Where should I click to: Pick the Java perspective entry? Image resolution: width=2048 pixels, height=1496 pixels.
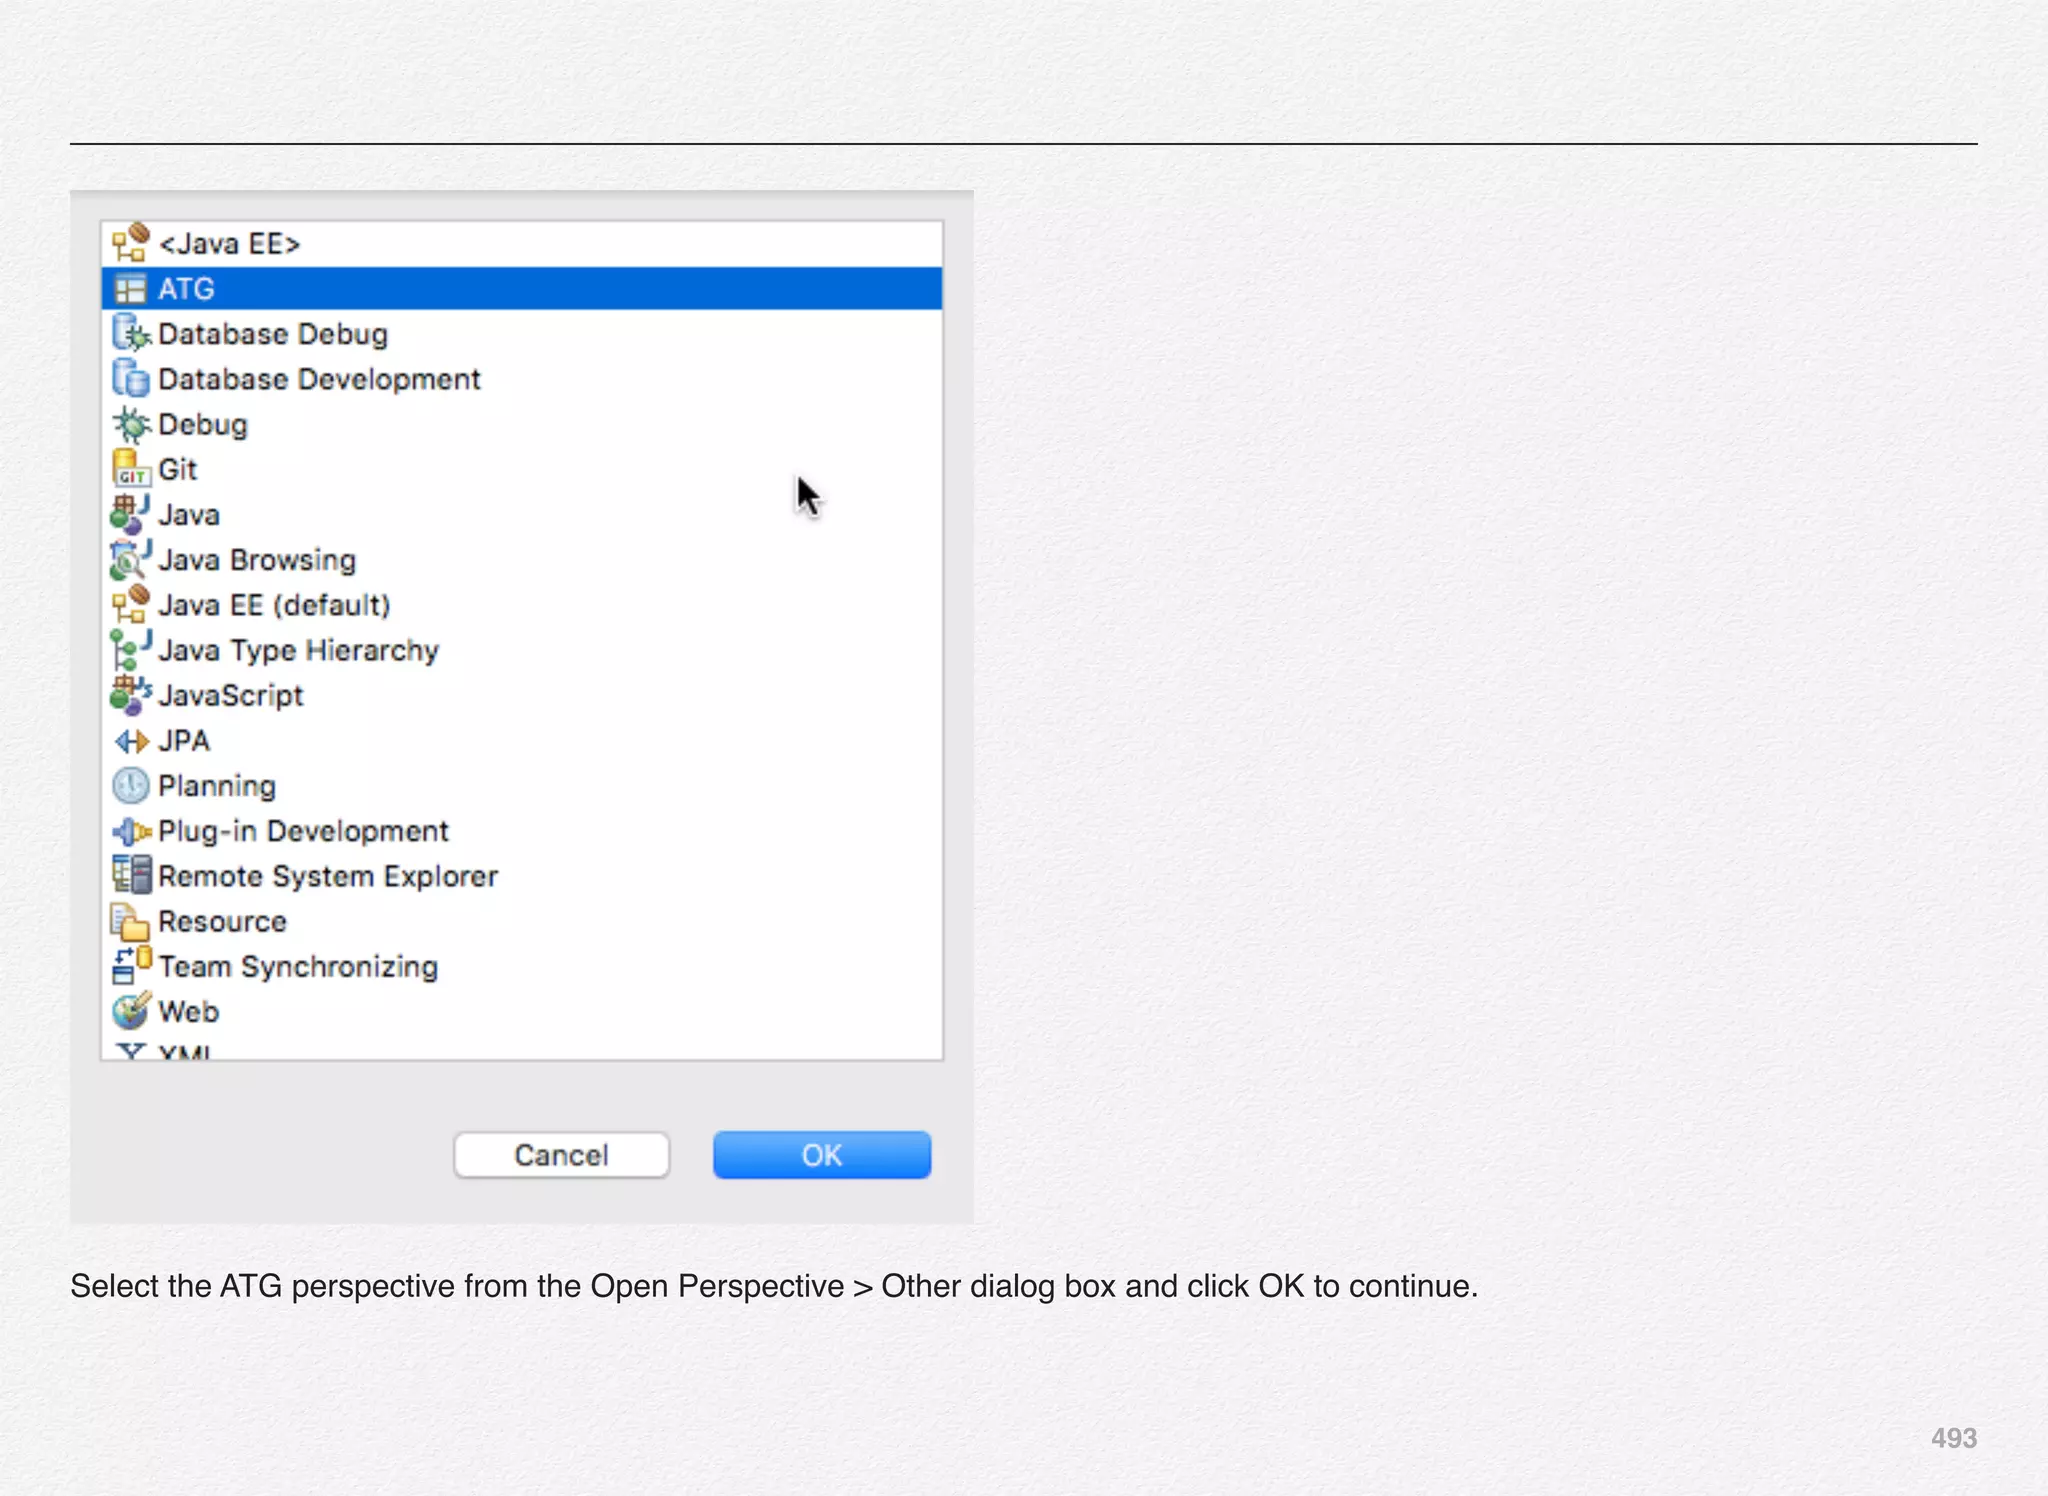click(x=522, y=515)
